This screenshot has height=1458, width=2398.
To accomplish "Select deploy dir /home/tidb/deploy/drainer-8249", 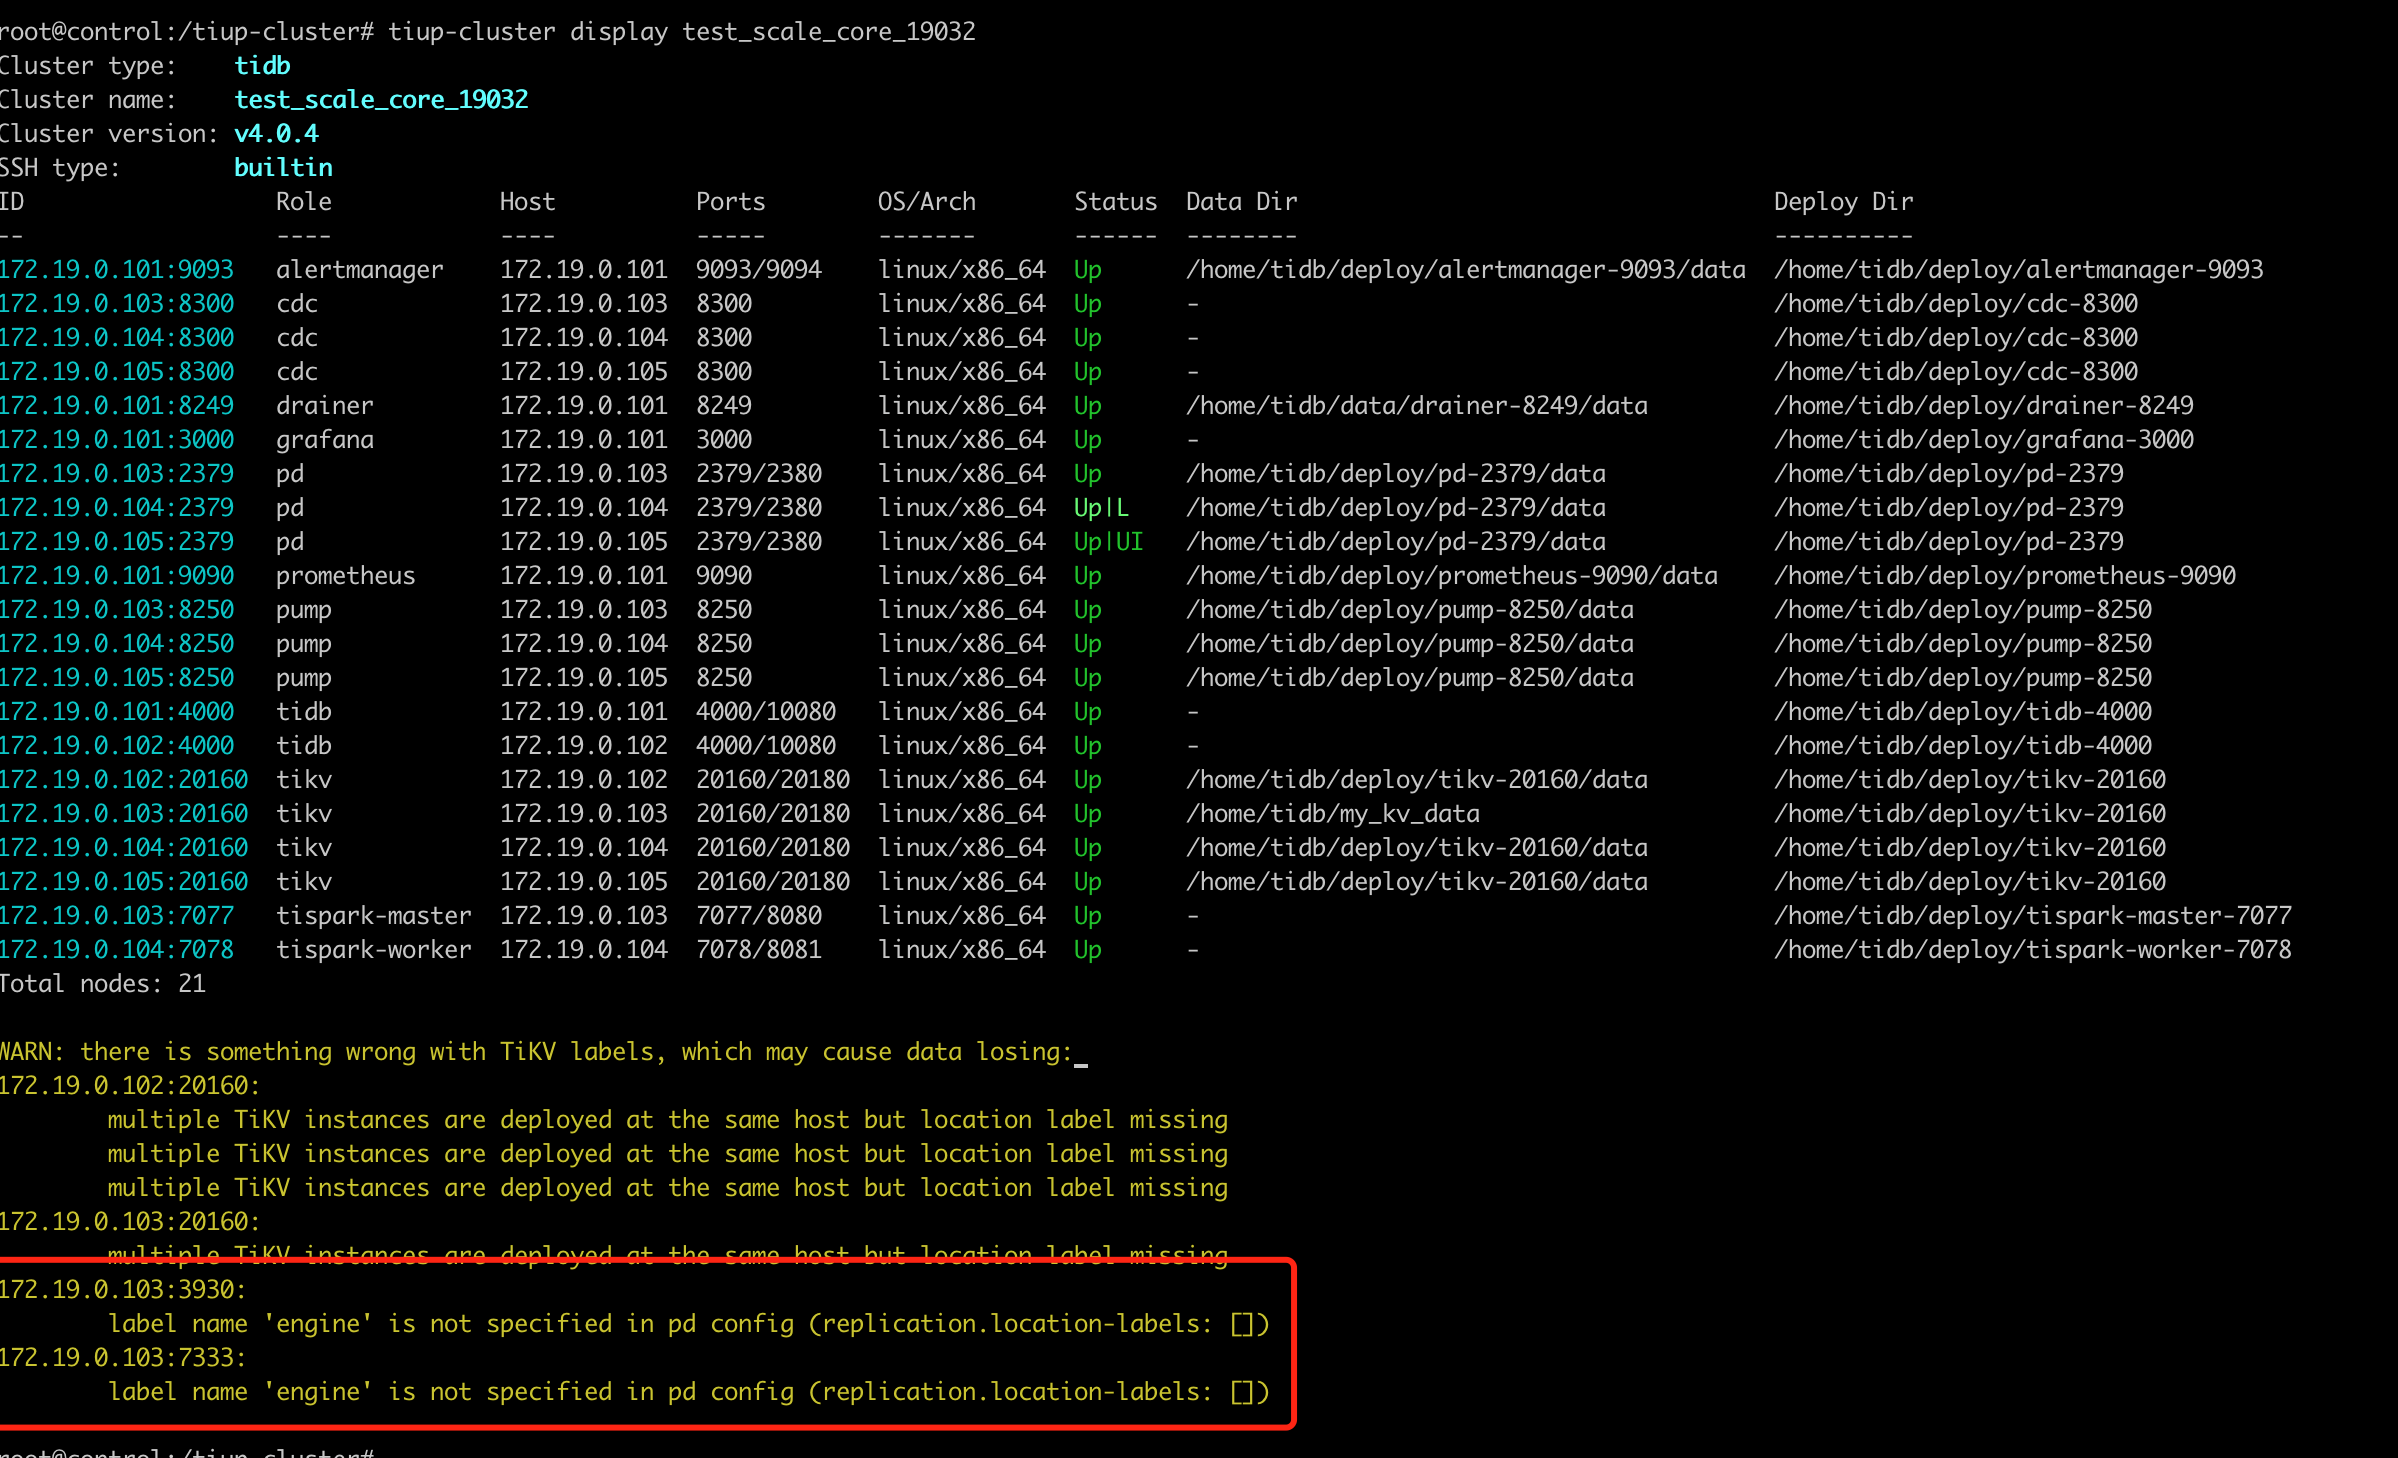I will tap(1983, 405).
